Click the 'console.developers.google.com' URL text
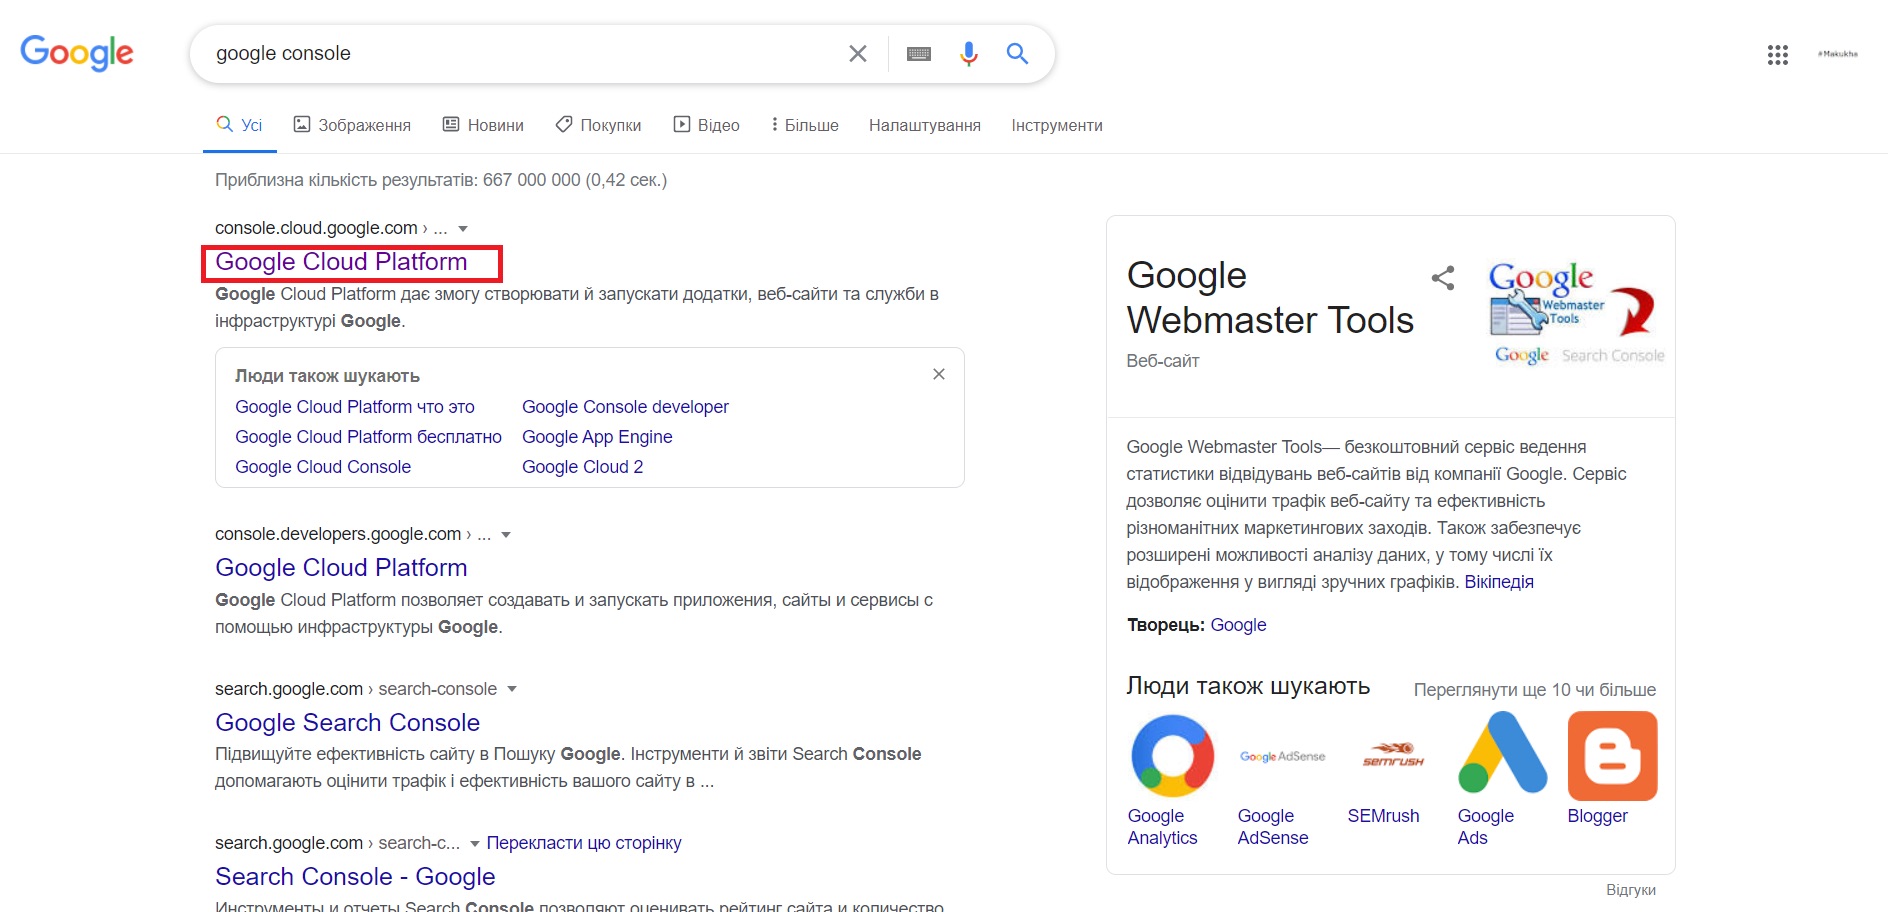Viewport: 1888px width, 912px height. 338,534
